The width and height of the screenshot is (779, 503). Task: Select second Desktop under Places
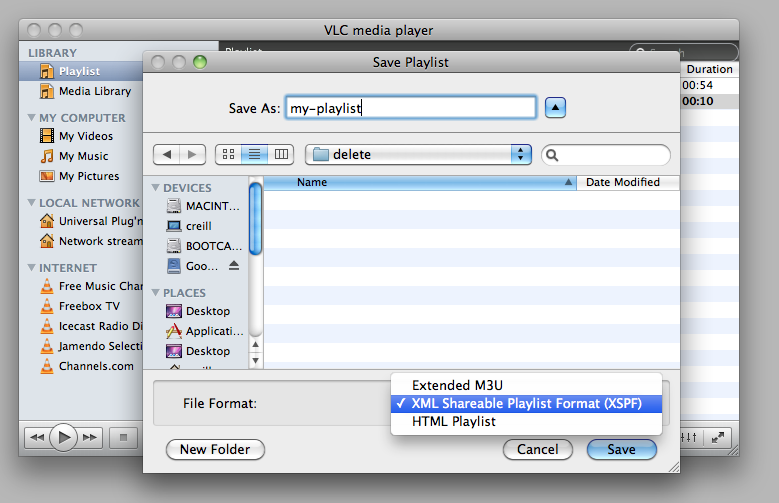pyautogui.click(x=198, y=351)
